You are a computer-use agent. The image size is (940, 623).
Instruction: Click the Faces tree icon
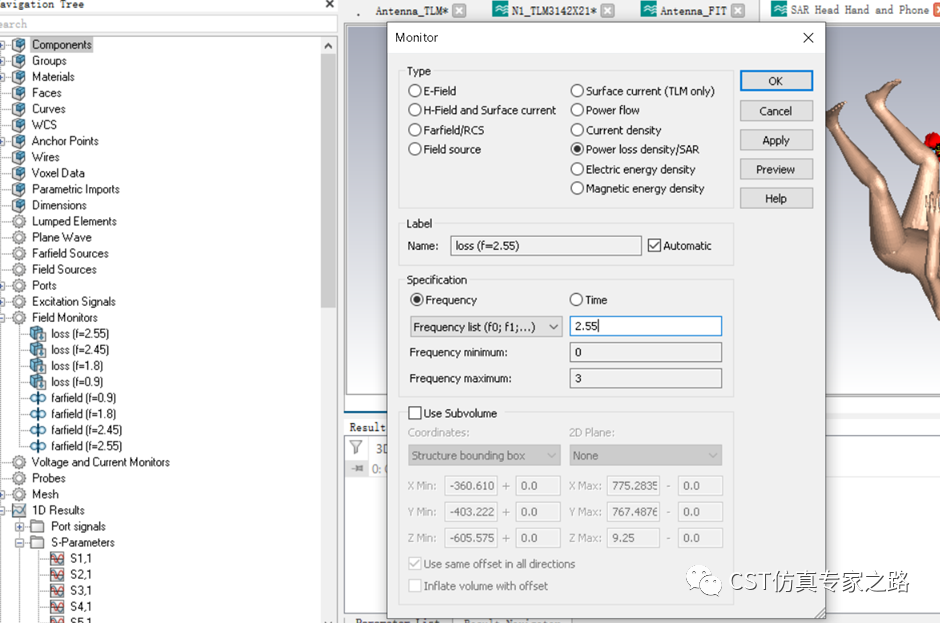19,93
